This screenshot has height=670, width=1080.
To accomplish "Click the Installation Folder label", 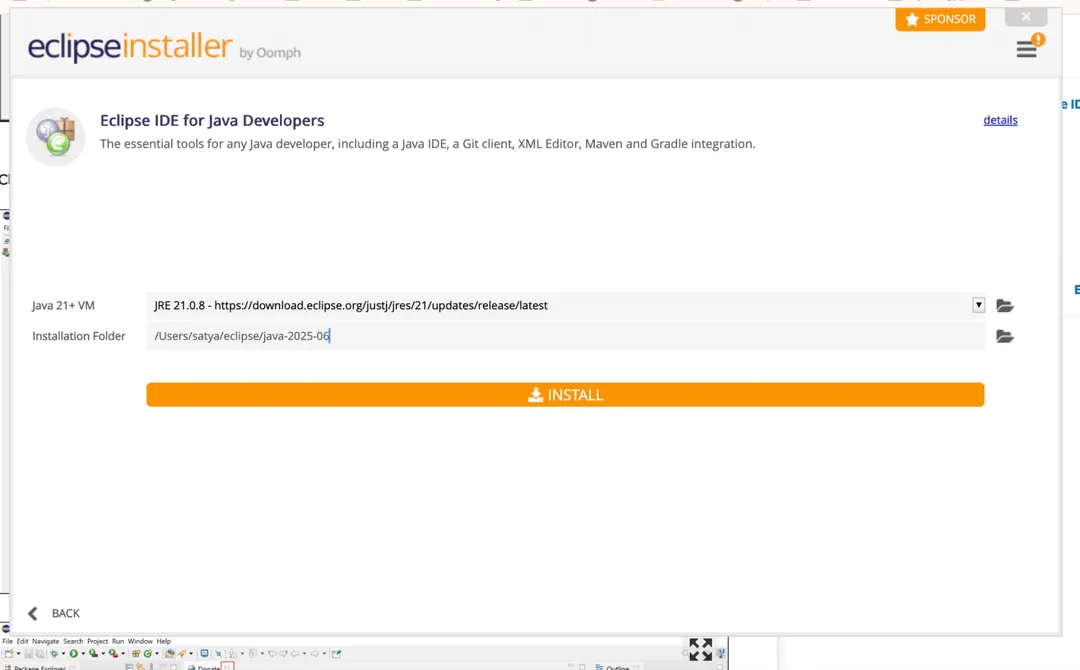I will 79,336.
